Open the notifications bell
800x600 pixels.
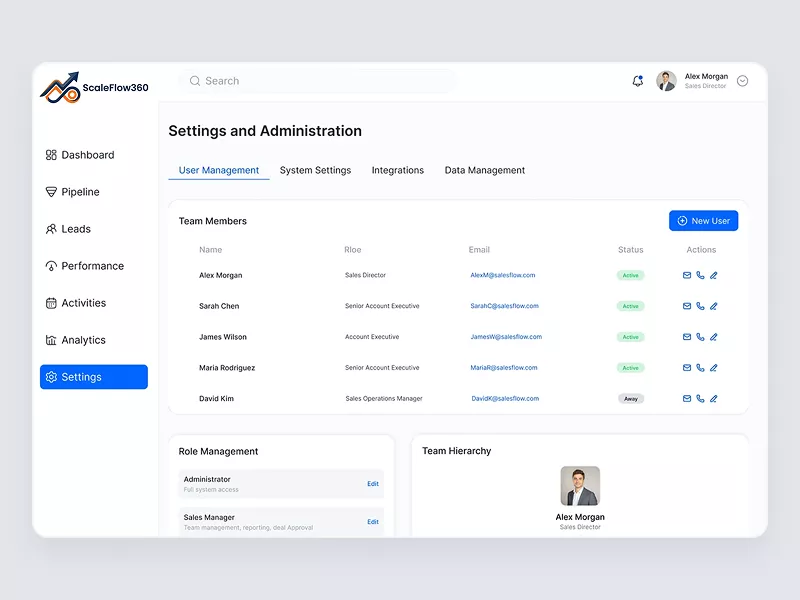pyautogui.click(x=638, y=81)
